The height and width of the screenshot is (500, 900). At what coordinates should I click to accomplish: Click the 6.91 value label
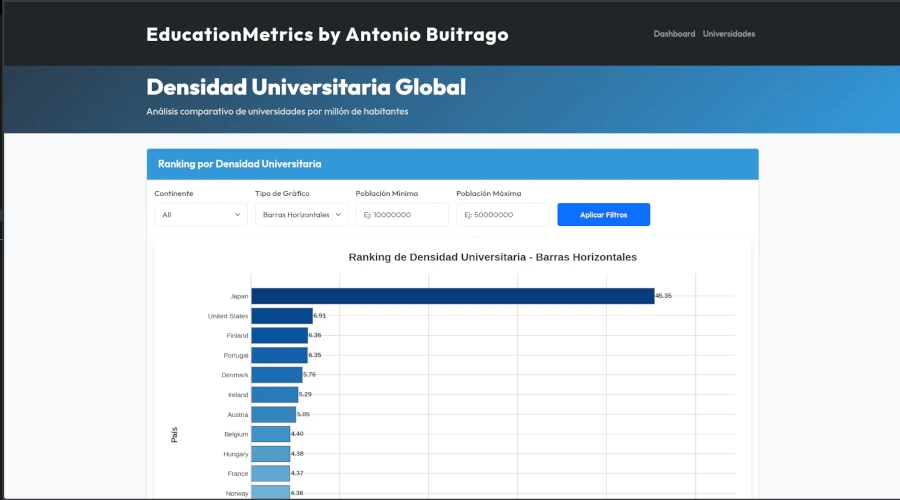coord(320,316)
